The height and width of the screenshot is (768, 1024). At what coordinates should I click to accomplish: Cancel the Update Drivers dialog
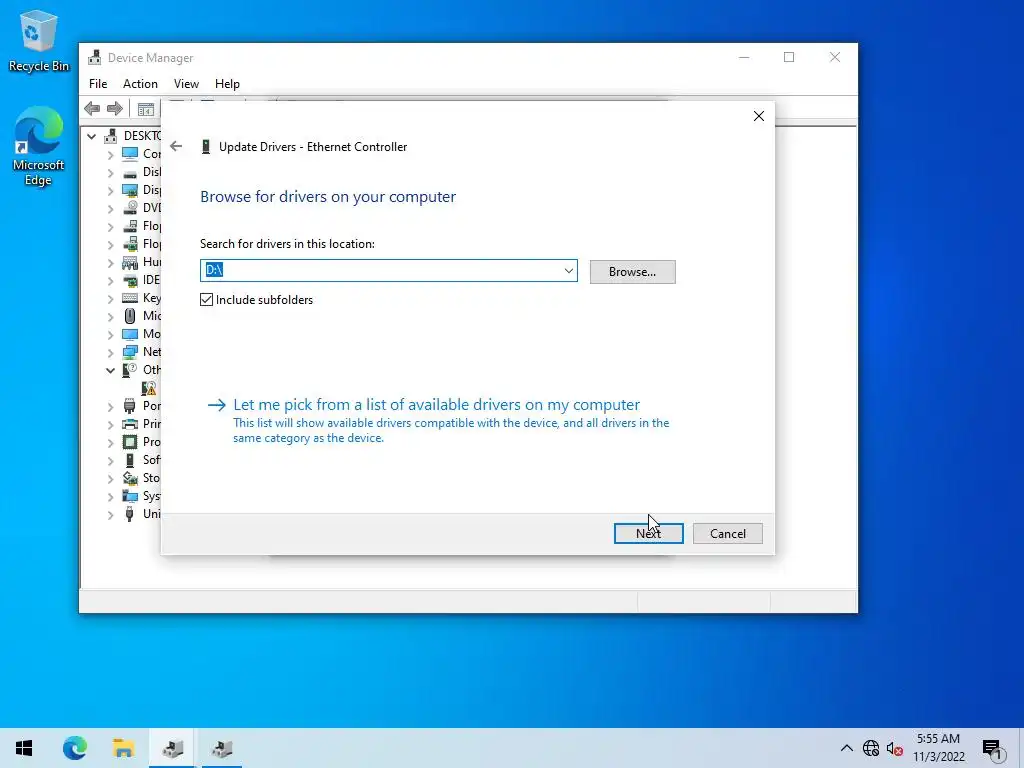click(728, 534)
